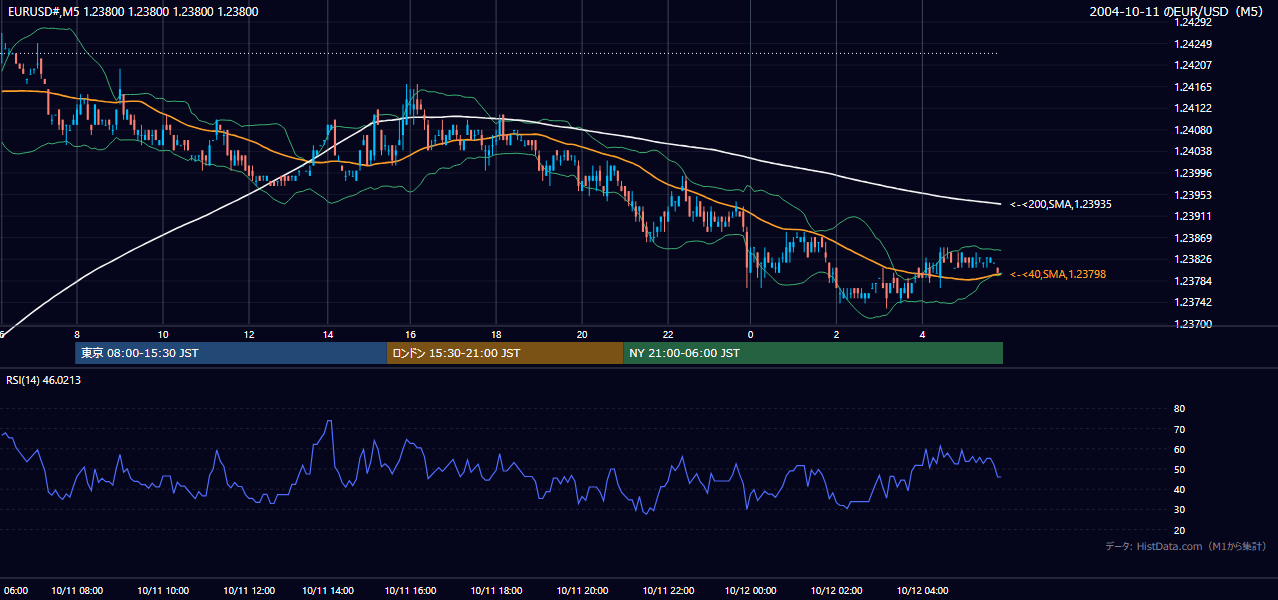Image resolution: width=1278 pixels, height=600 pixels.
Task: Click hour marker 8 under price chart
Action: tap(77, 334)
